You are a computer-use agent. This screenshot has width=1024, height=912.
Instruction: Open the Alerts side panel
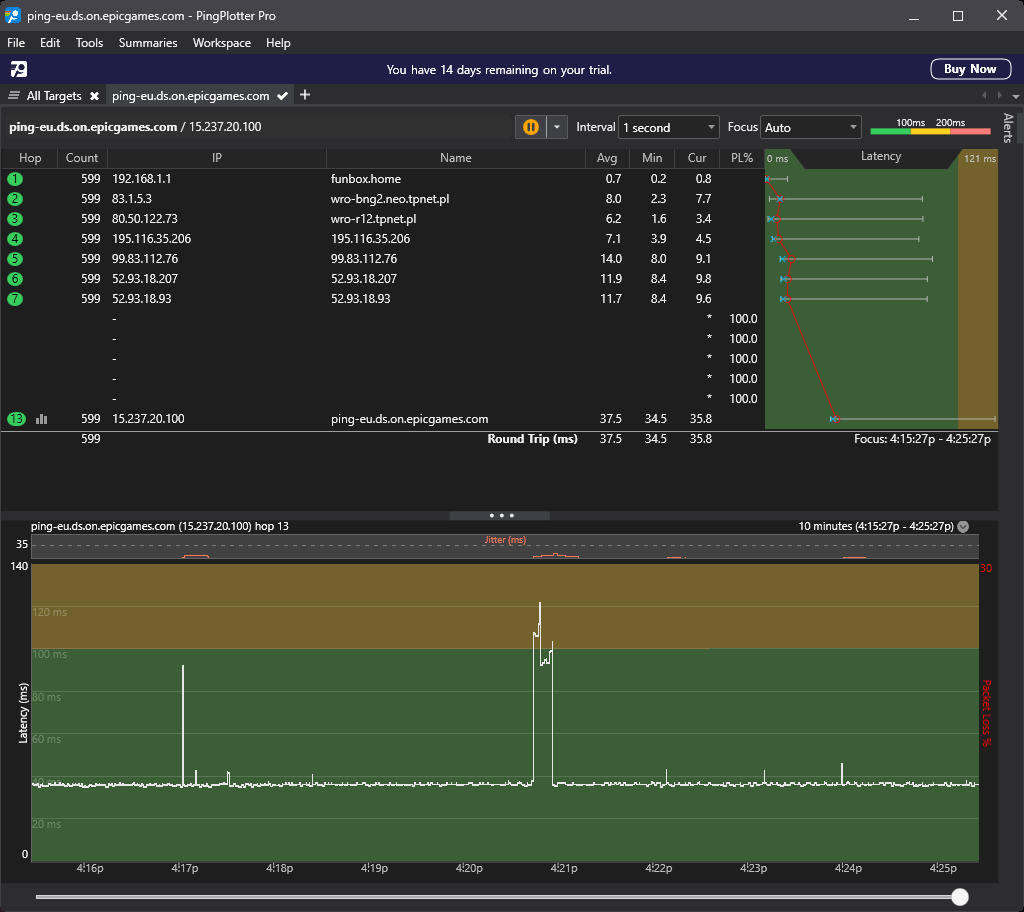1008,128
